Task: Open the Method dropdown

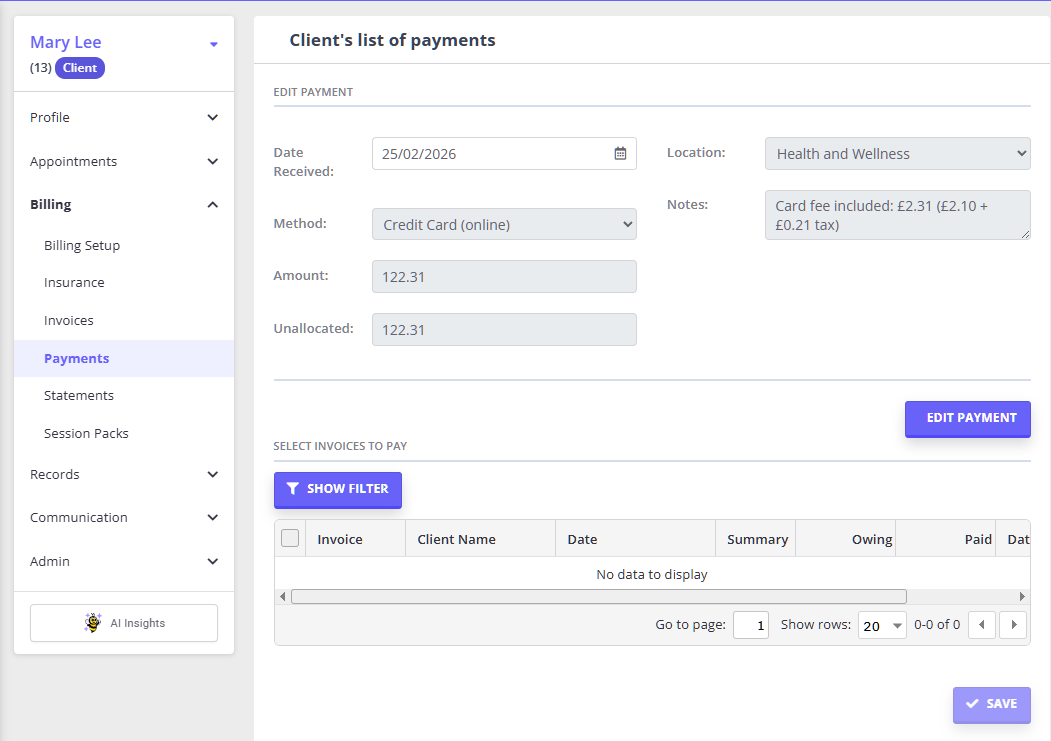Action: click(x=504, y=225)
